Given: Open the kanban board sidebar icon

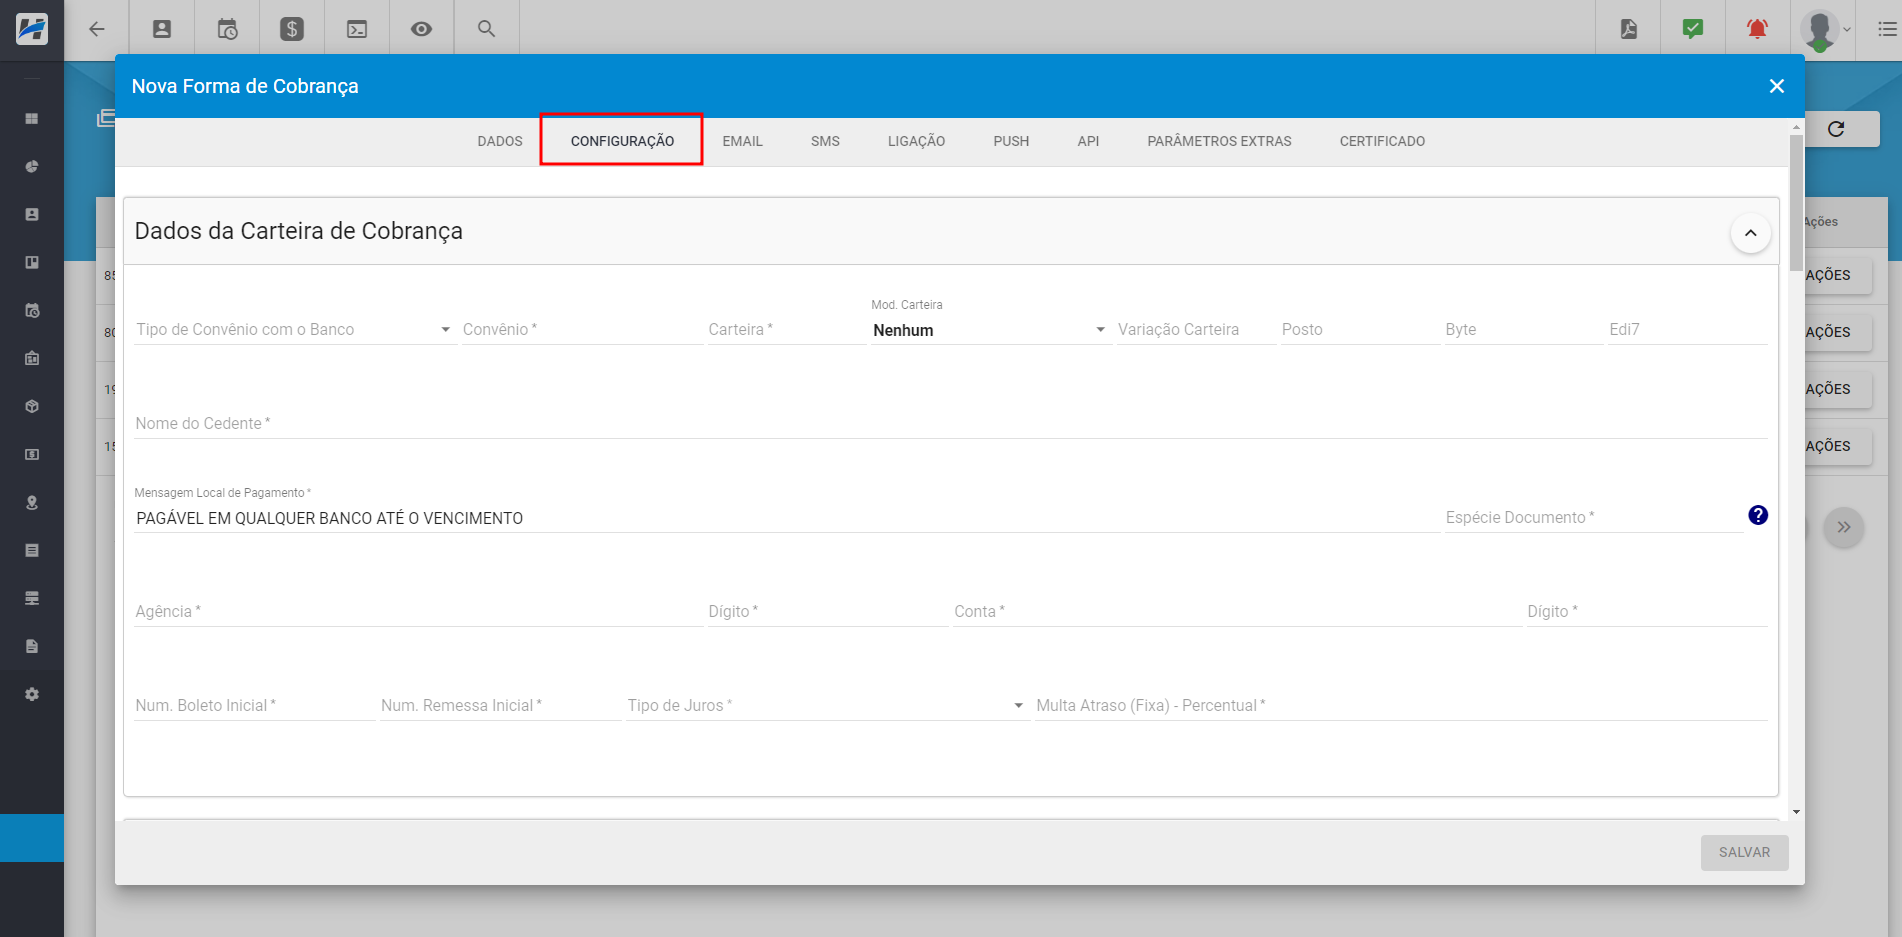Looking at the screenshot, I should click(32, 263).
